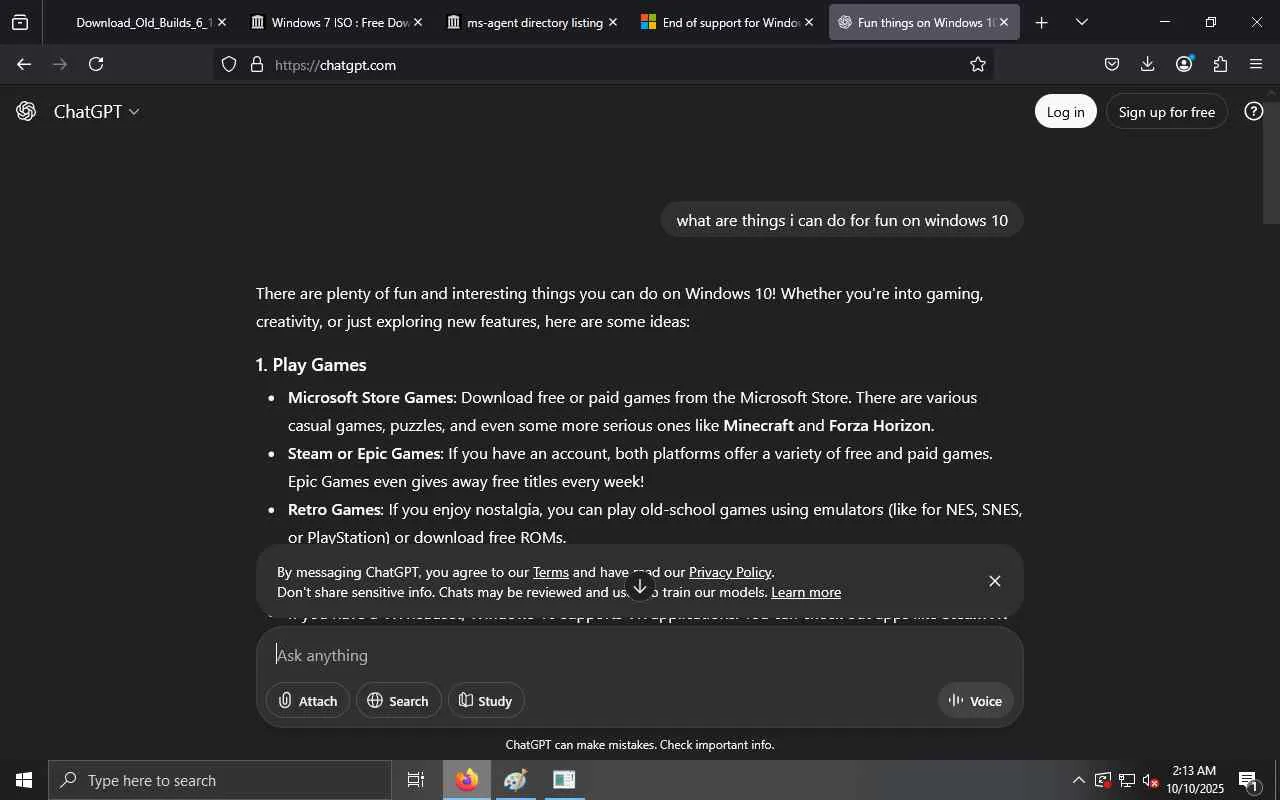Click the Log in button

pos(1066,112)
